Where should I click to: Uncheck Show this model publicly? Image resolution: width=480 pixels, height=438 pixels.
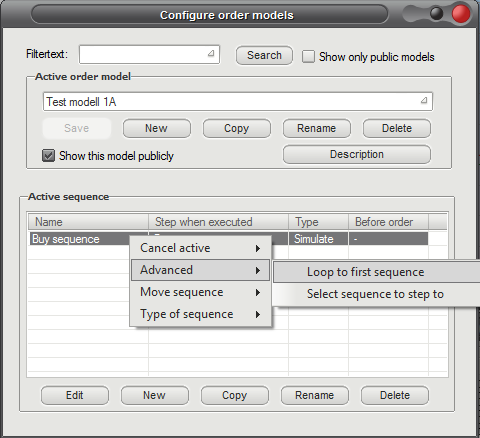48,156
